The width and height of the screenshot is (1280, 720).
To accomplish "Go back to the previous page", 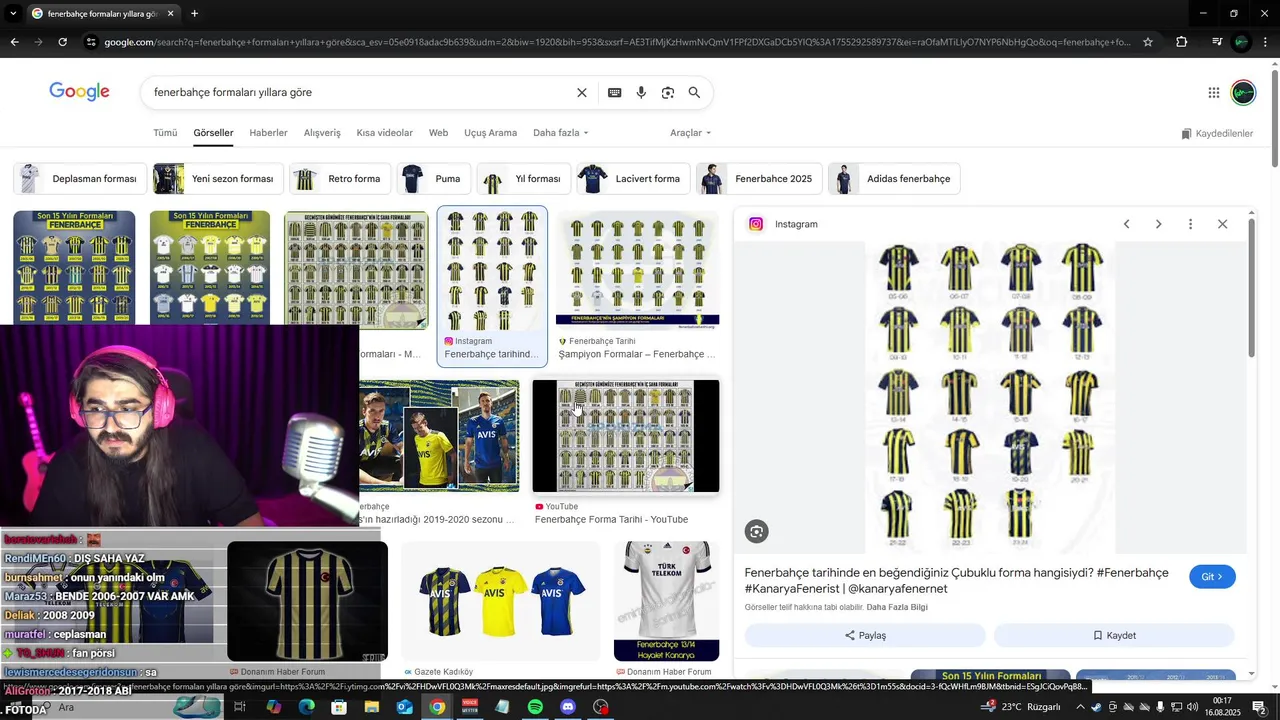I will tap(14, 42).
